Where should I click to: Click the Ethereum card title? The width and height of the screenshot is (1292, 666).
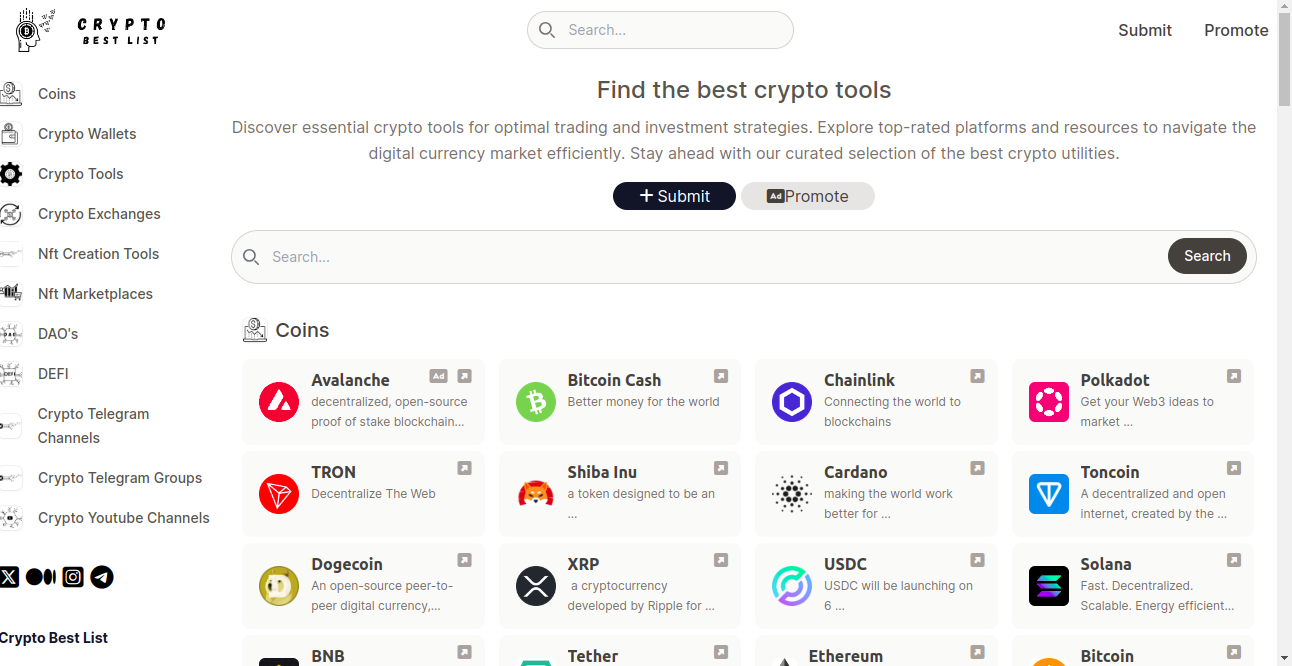[x=846, y=656]
